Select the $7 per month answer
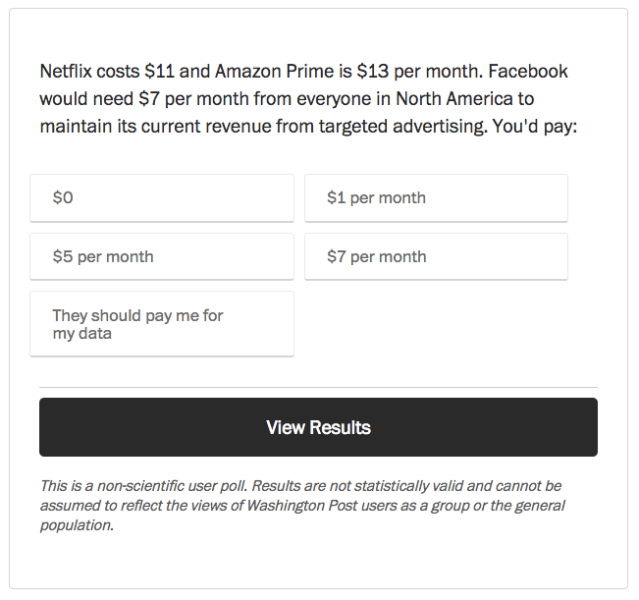This screenshot has width=639, height=600. point(436,257)
